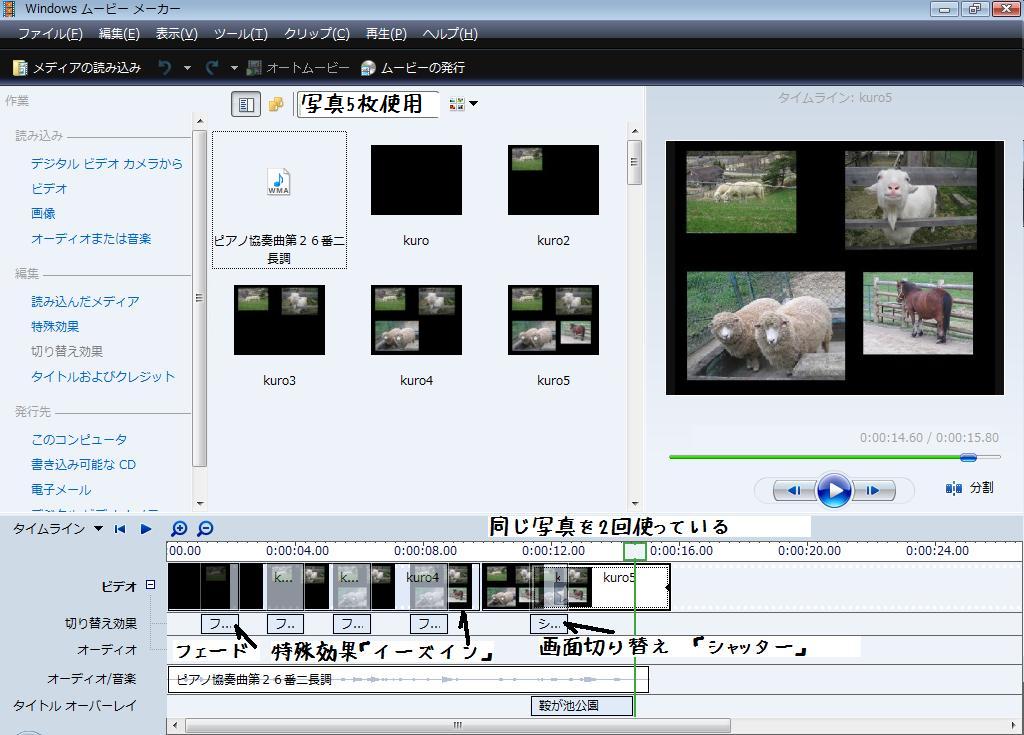Click ムービーの発行 publish icon
This screenshot has height=735, width=1024.
coord(368,67)
